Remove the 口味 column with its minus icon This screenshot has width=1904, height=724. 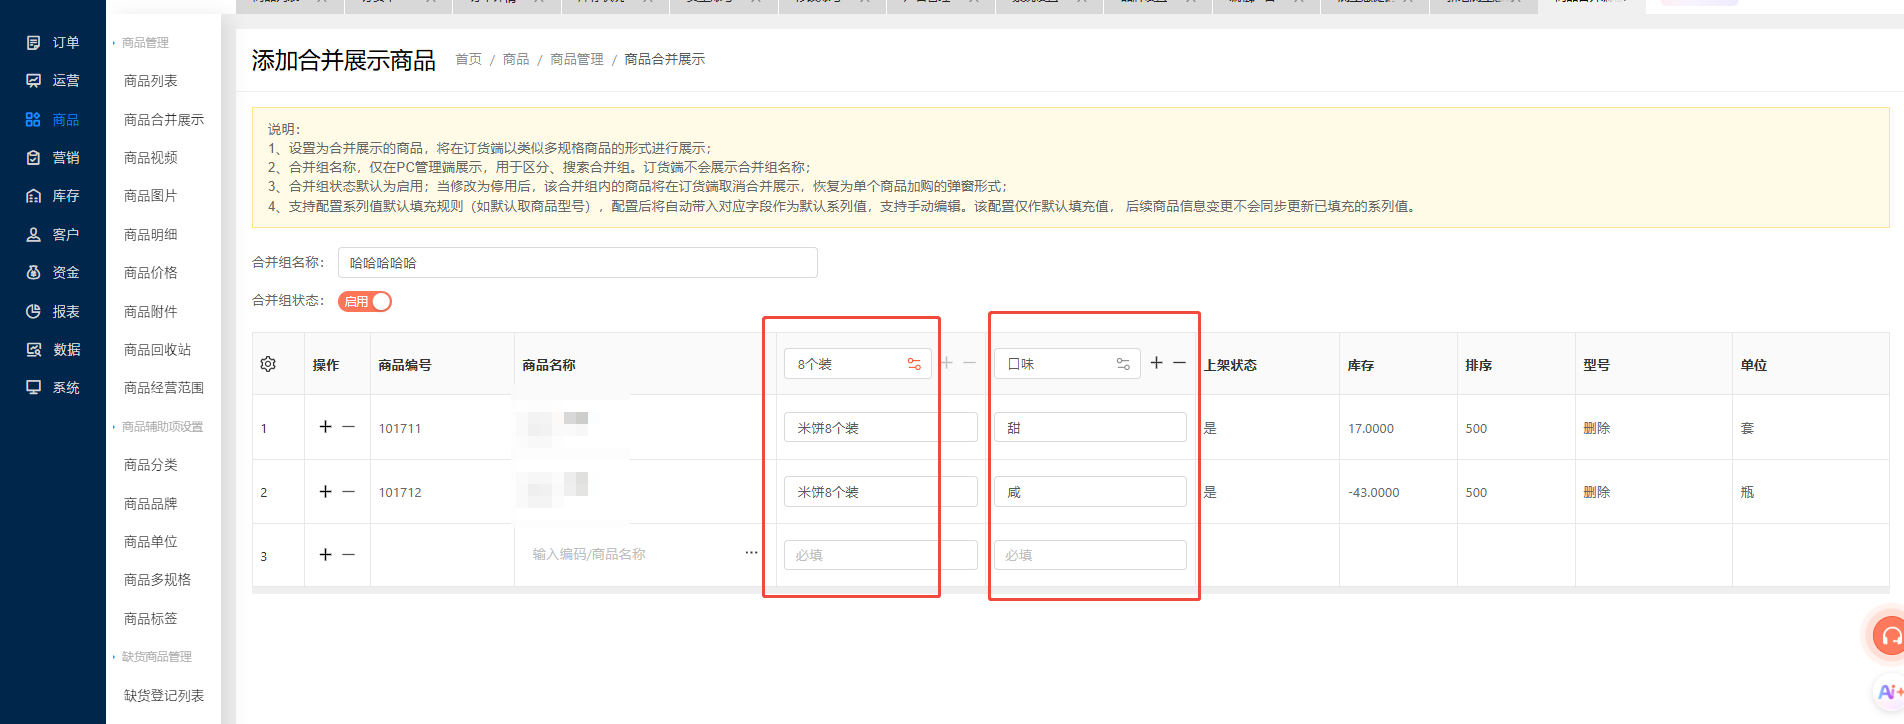[x=1180, y=363]
